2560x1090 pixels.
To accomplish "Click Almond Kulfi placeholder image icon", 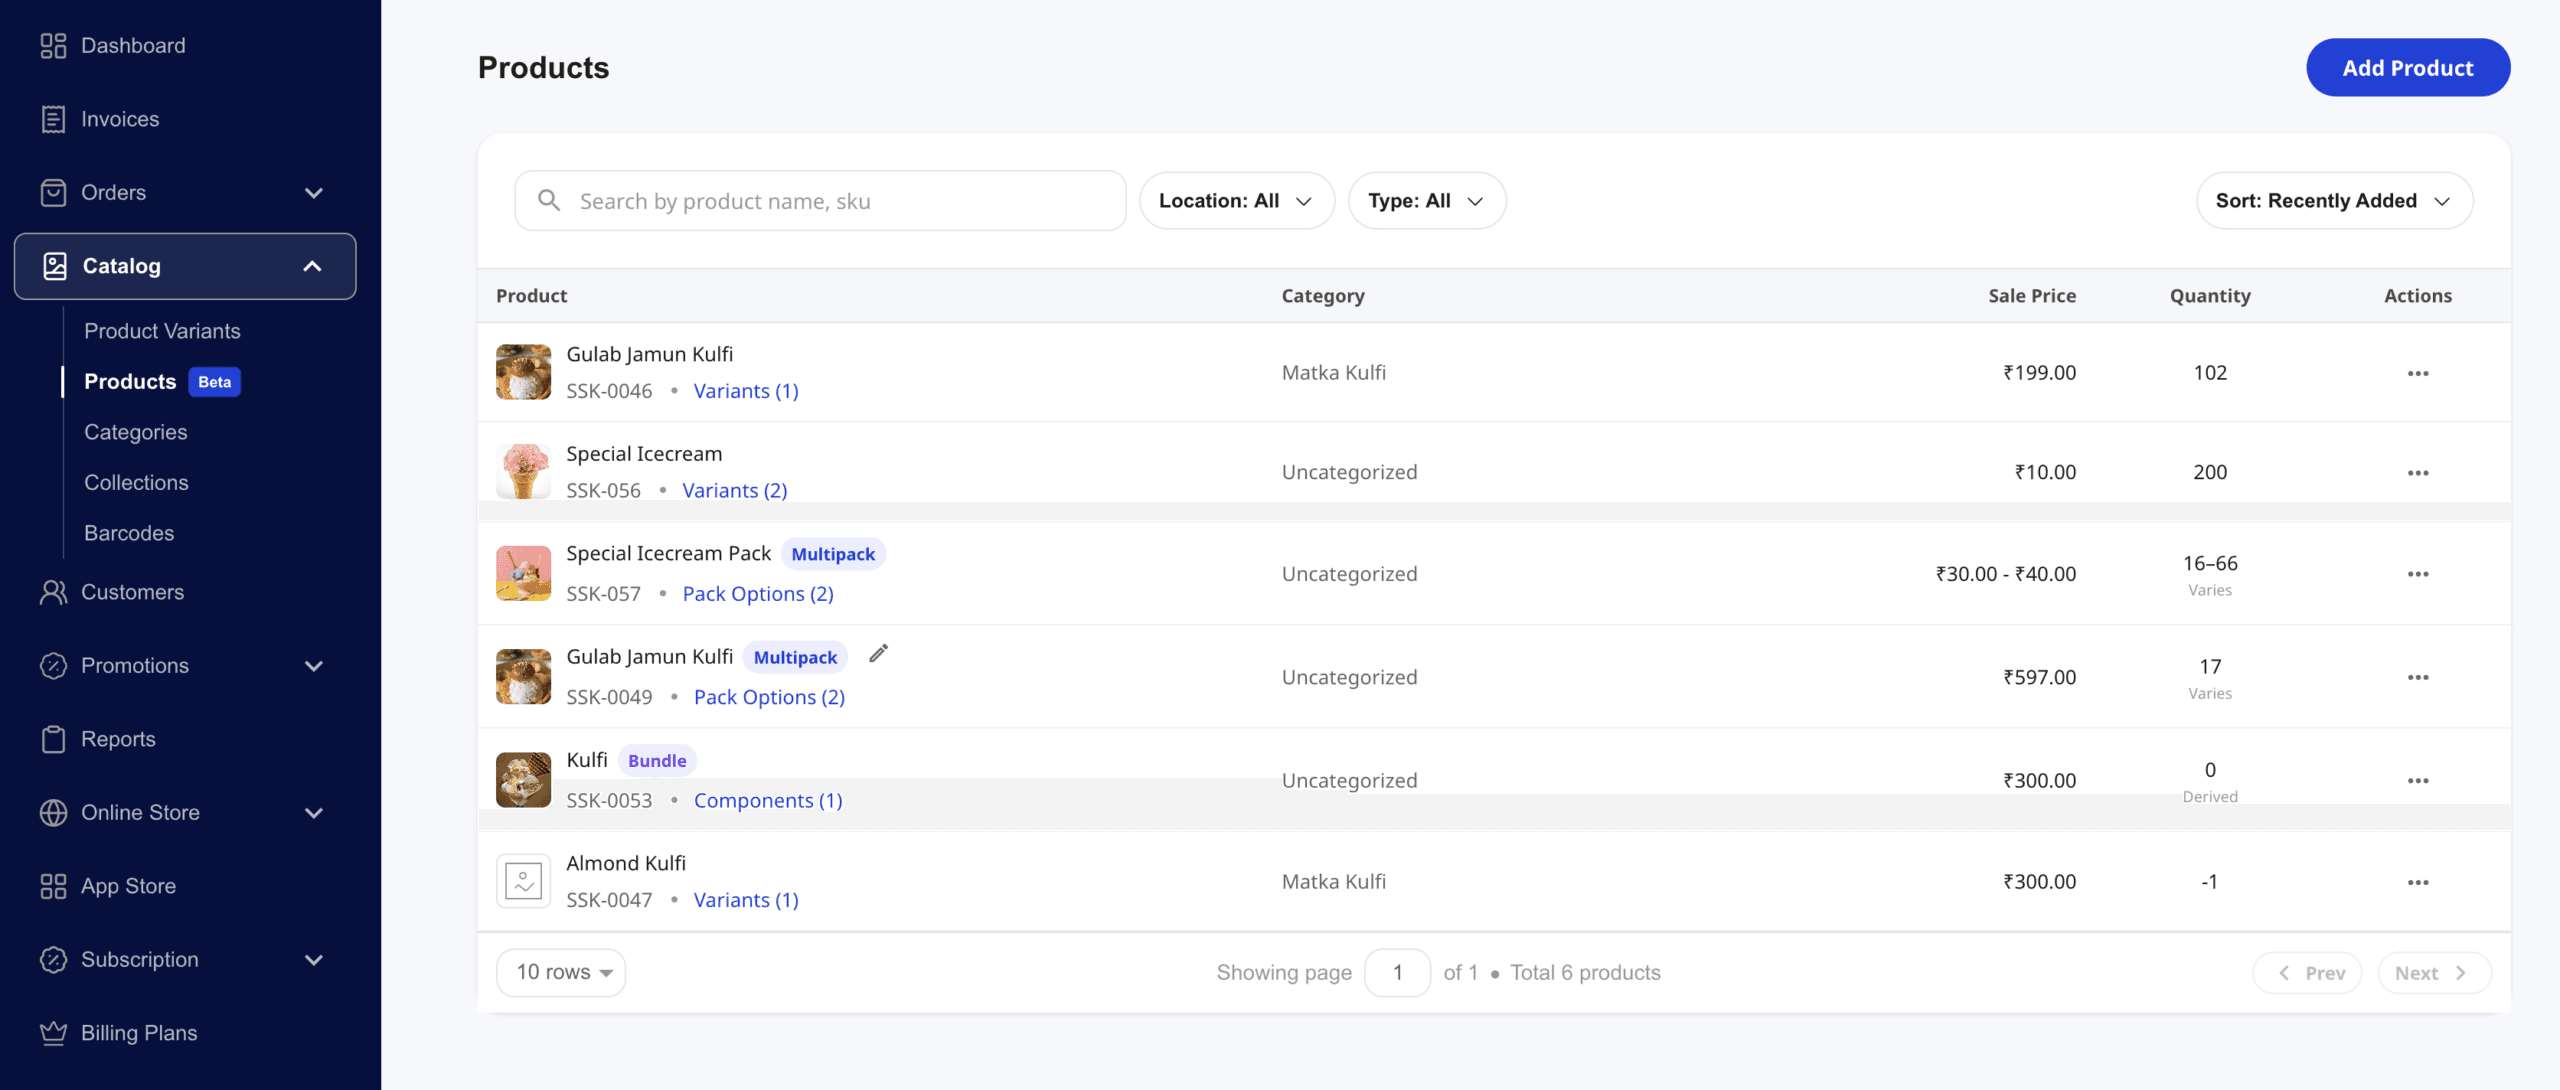I will 523,881.
